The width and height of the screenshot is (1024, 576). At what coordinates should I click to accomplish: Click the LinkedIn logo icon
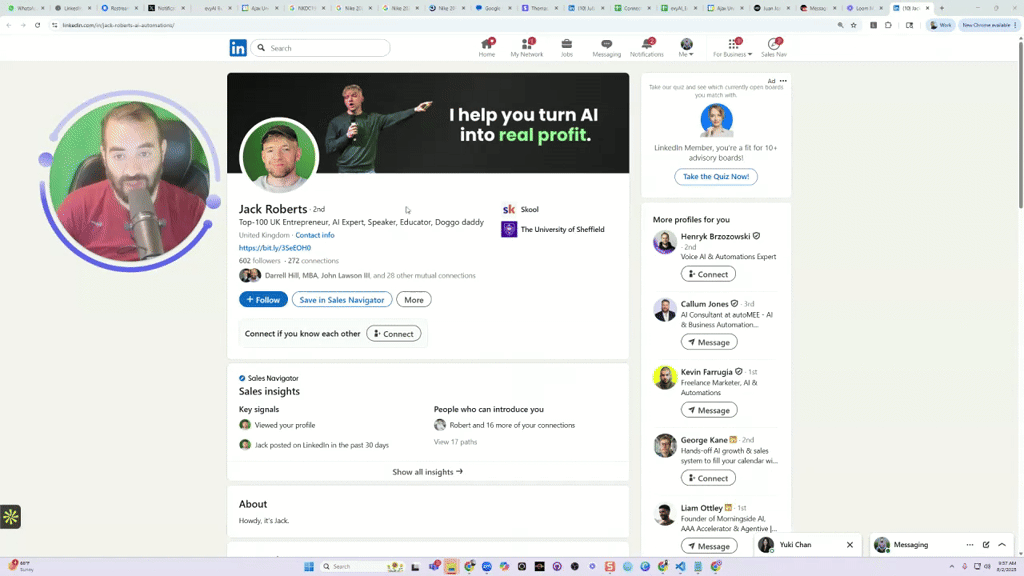238,48
